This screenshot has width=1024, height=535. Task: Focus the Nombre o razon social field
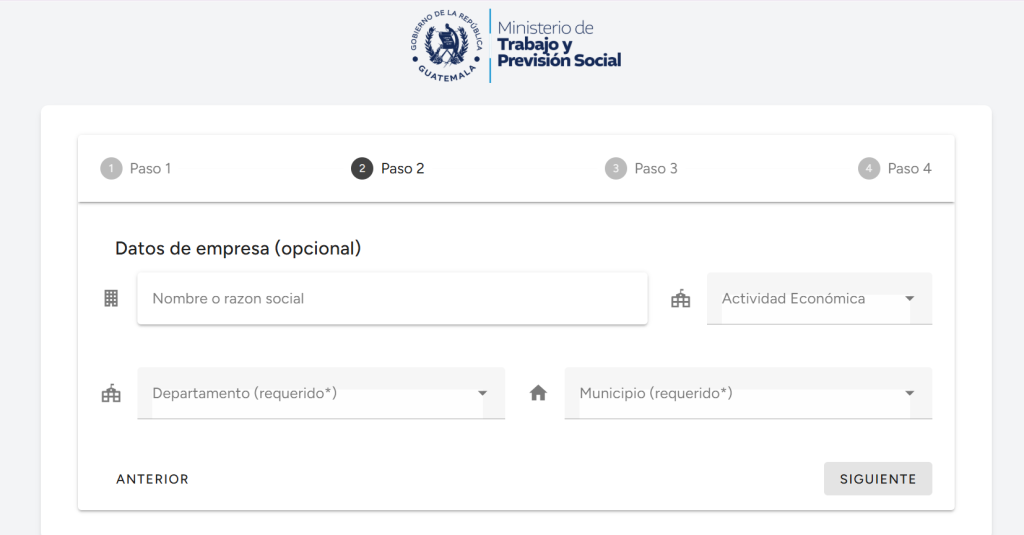pos(392,299)
